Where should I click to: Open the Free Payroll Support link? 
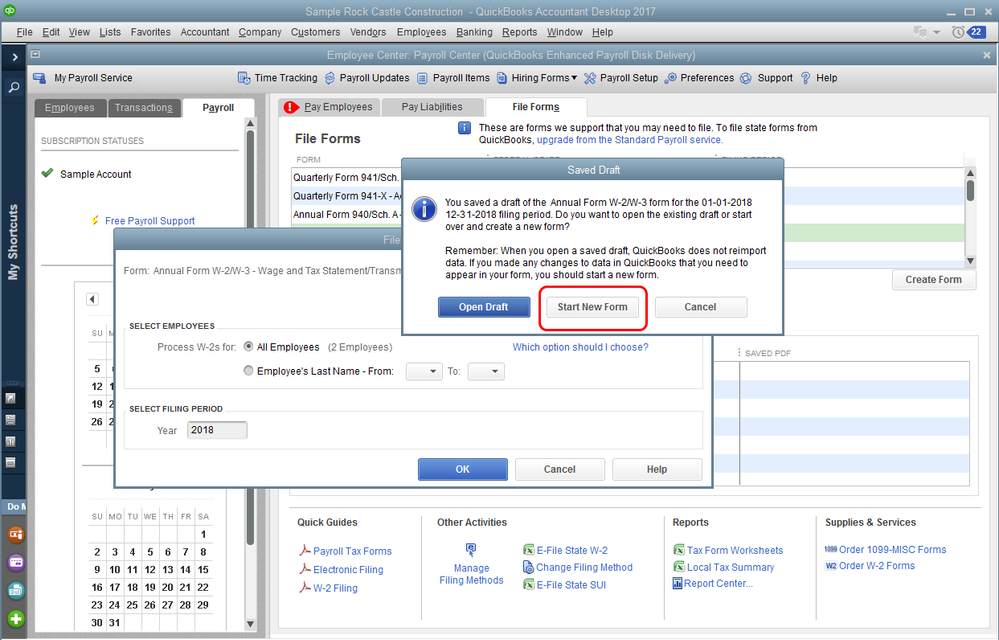pyautogui.click(x=150, y=221)
